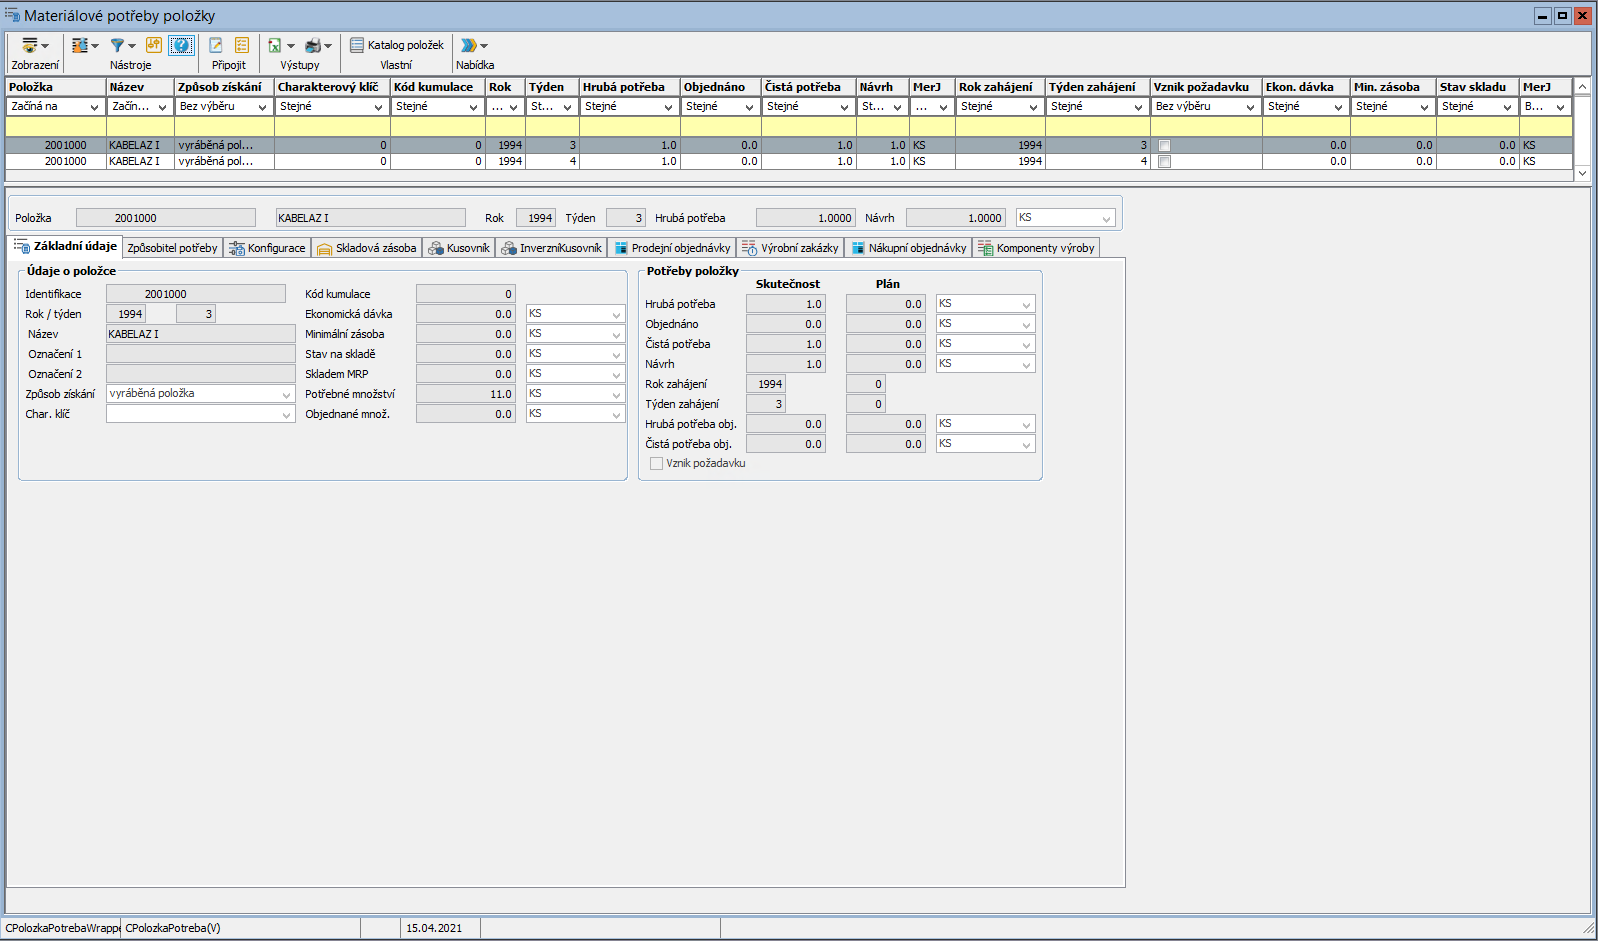Click the Excel export icon
This screenshot has width=1598, height=941.
click(274, 45)
